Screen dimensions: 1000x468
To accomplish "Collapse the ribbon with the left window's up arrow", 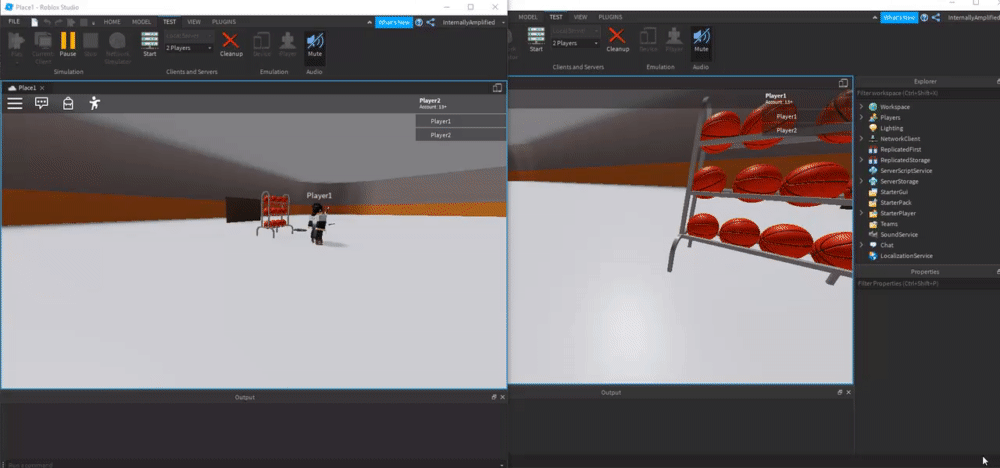I will 370,22.
